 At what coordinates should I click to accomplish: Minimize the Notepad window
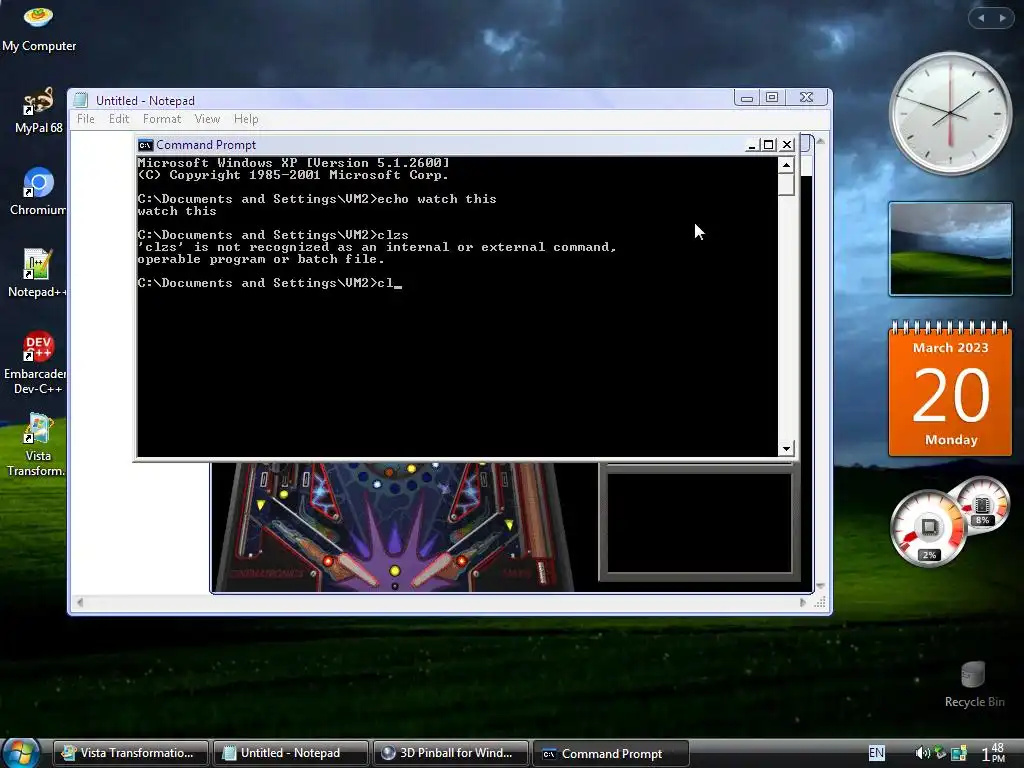click(x=747, y=97)
